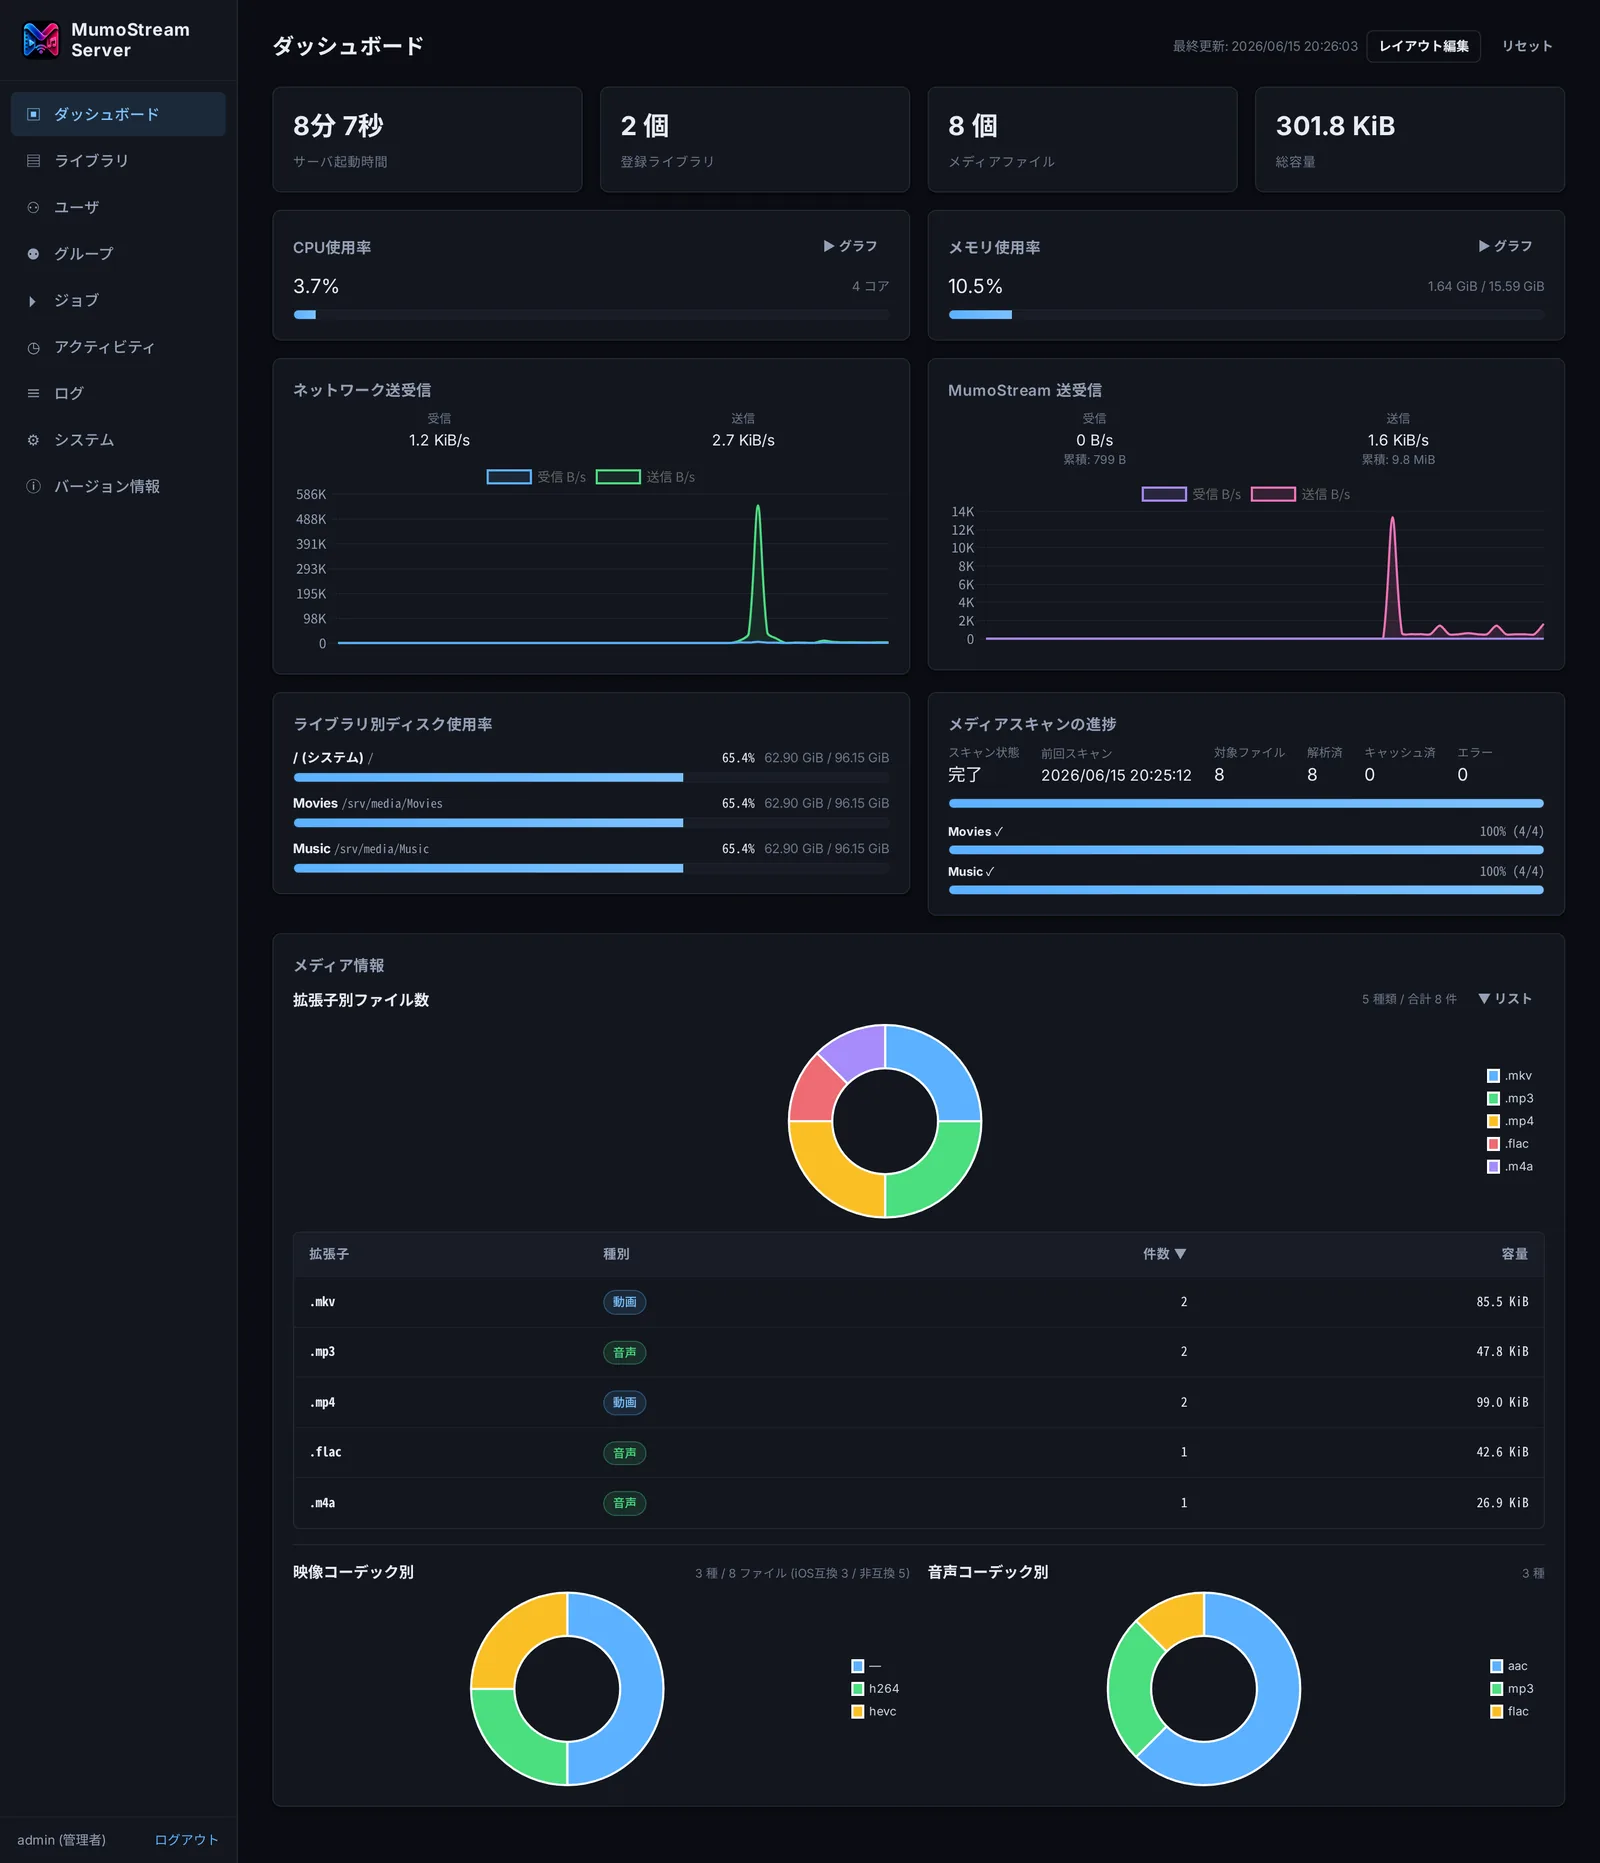
Task: Click the .mp3 legend color swatch
Action: (1494, 1099)
